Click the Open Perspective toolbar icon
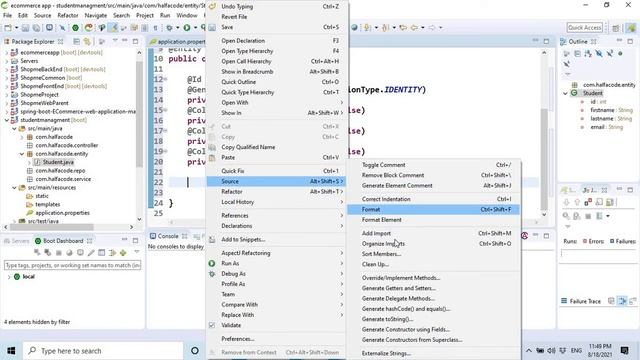 pos(616,28)
